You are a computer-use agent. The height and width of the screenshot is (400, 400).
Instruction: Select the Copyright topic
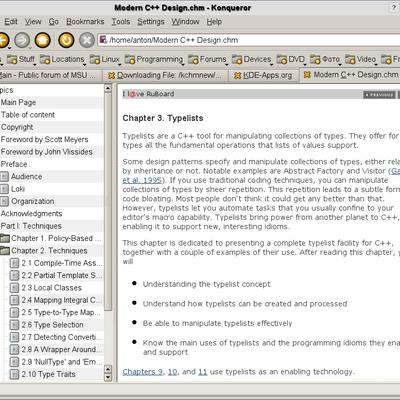point(17,127)
